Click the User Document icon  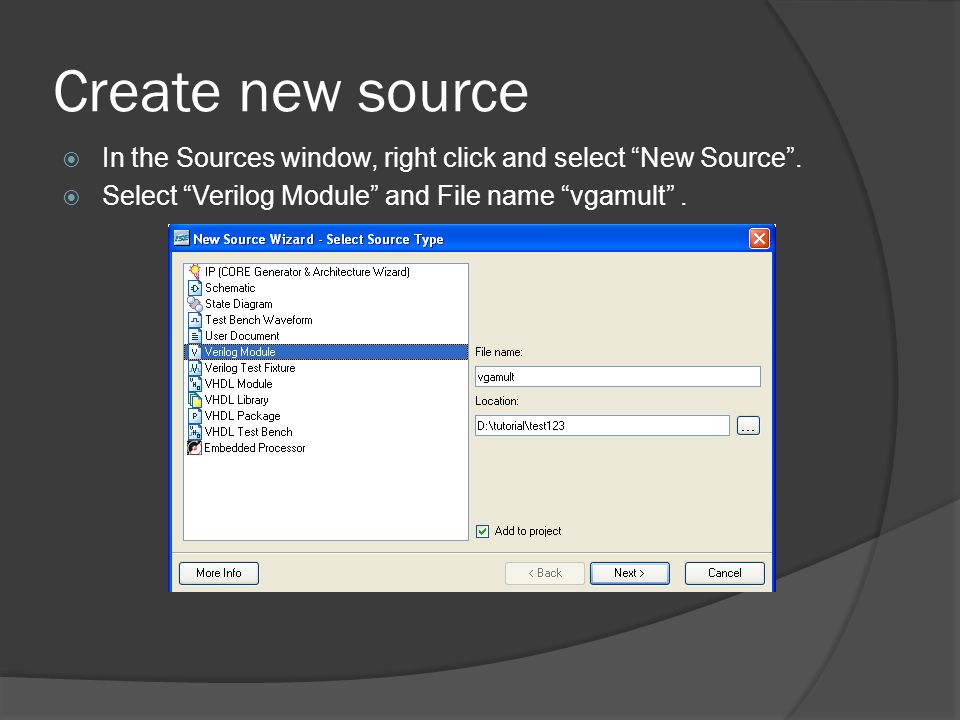tap(195, 336)
